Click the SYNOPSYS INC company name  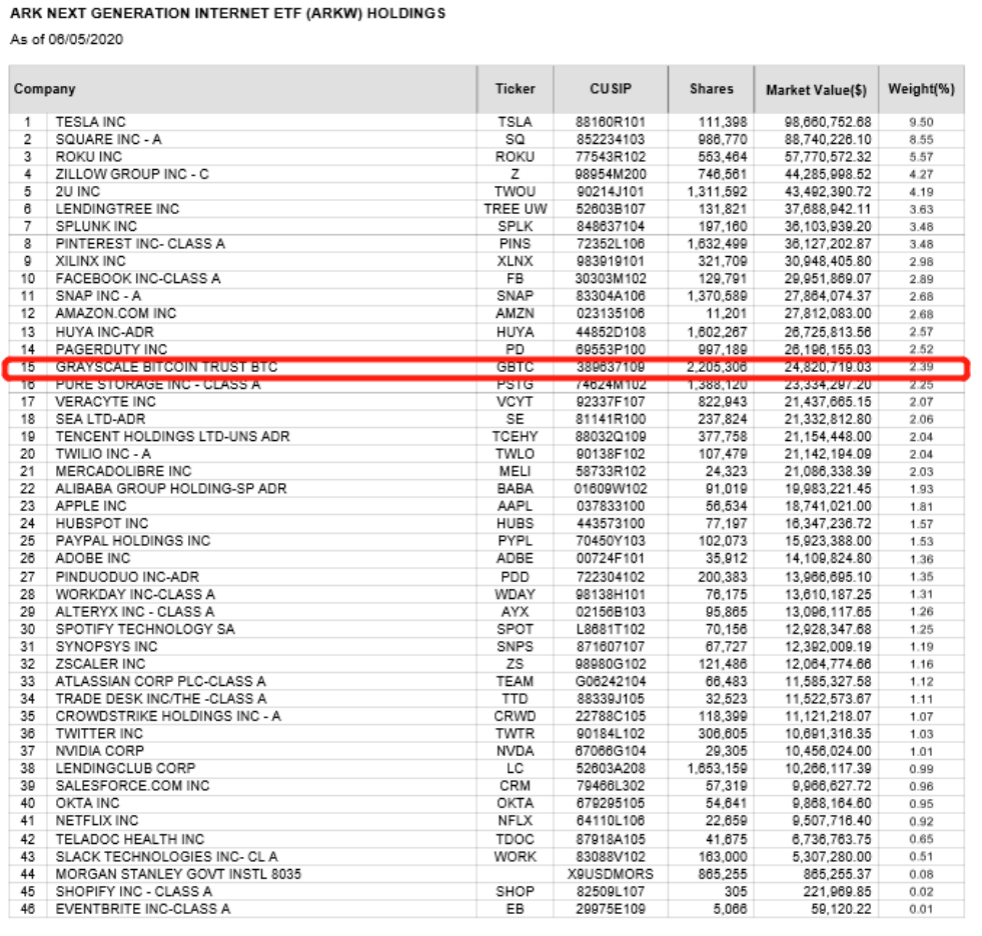coord(106,647)
